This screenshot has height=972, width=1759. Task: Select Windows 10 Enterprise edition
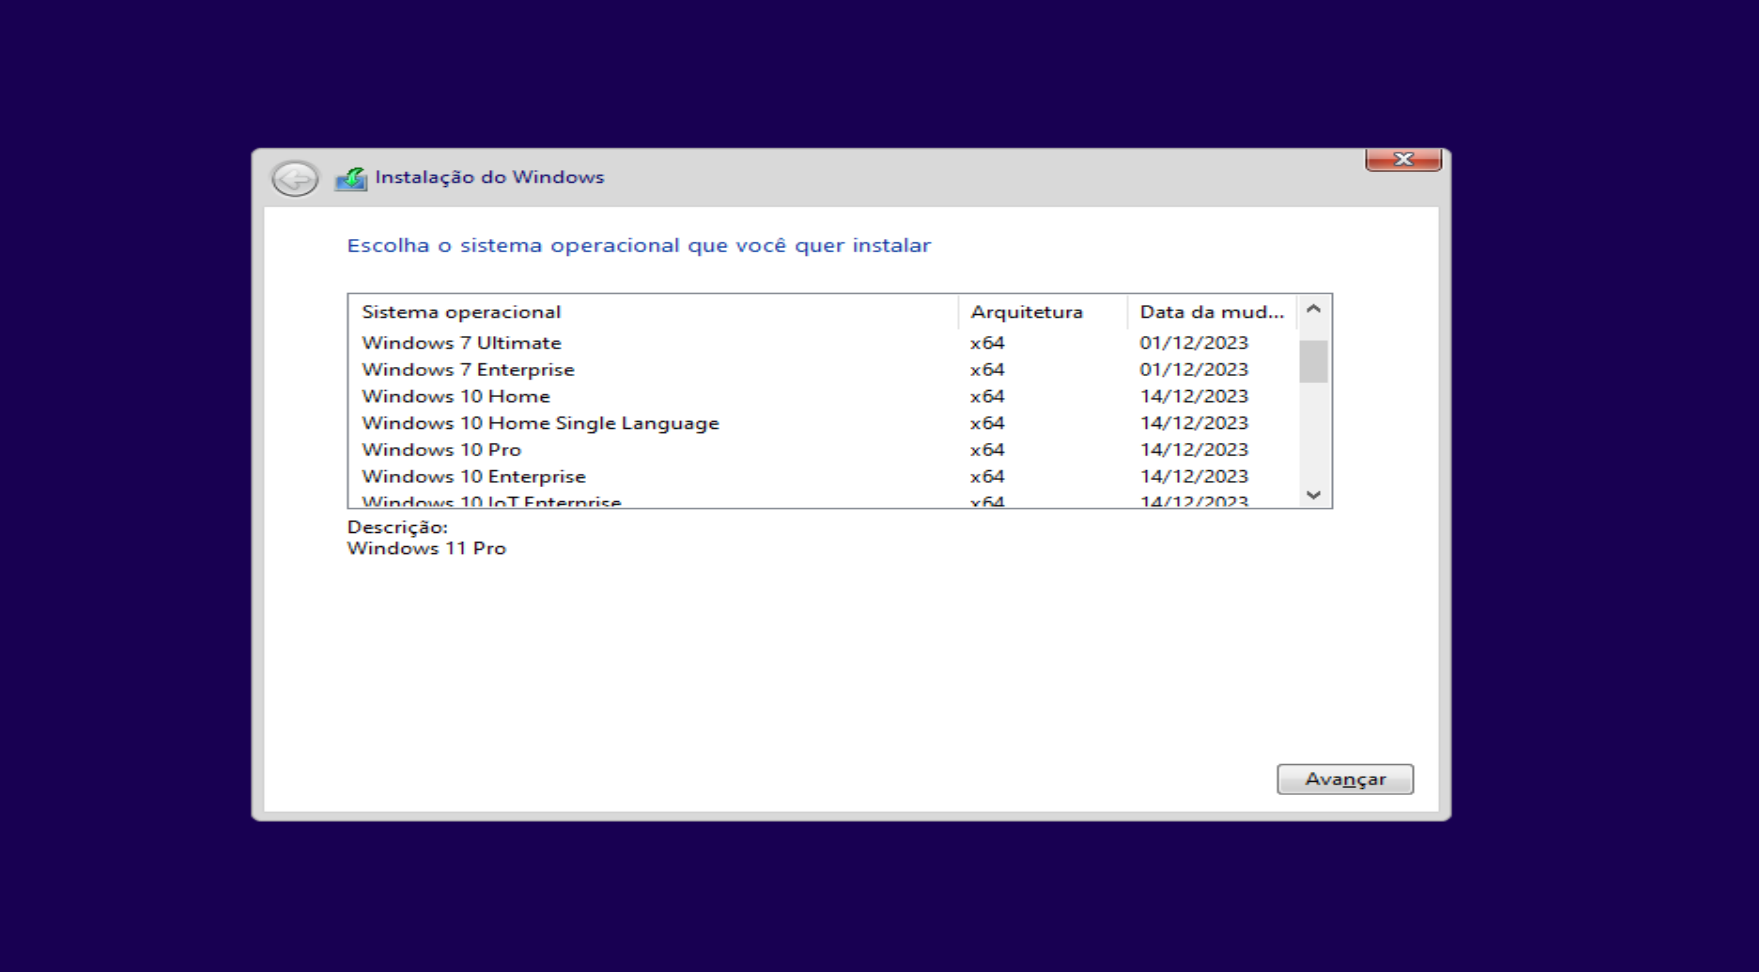tap(474, 476)
